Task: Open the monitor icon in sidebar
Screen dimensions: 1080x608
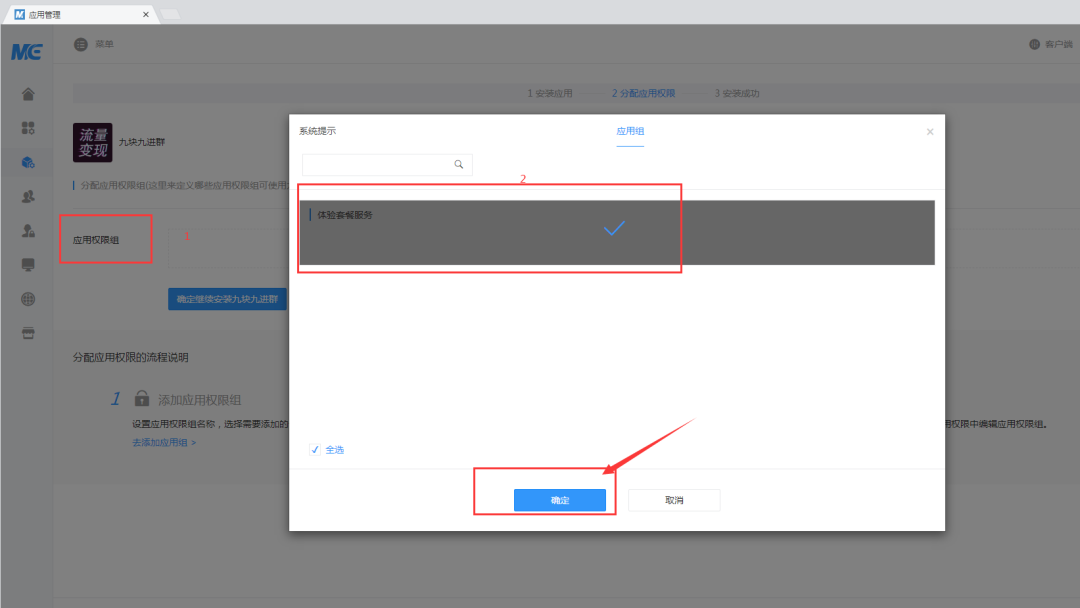Action: 28,265
